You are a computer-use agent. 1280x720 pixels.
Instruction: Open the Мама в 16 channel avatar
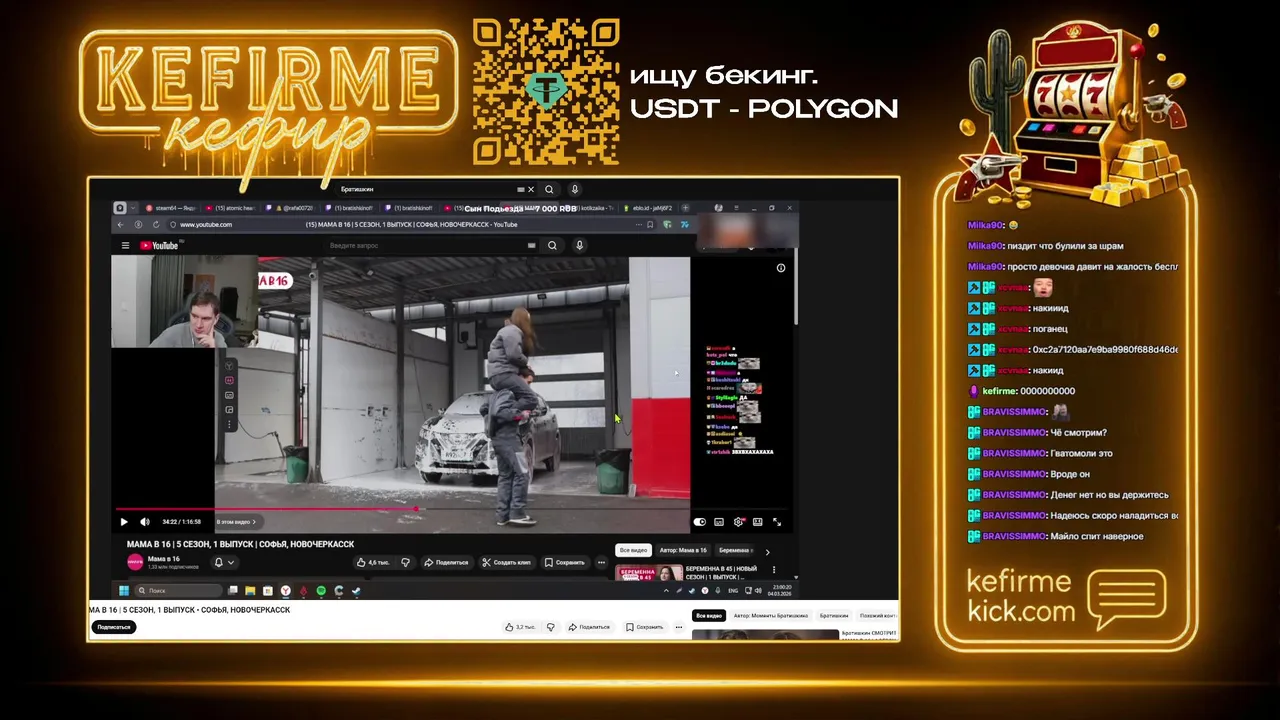coord(135,562)
